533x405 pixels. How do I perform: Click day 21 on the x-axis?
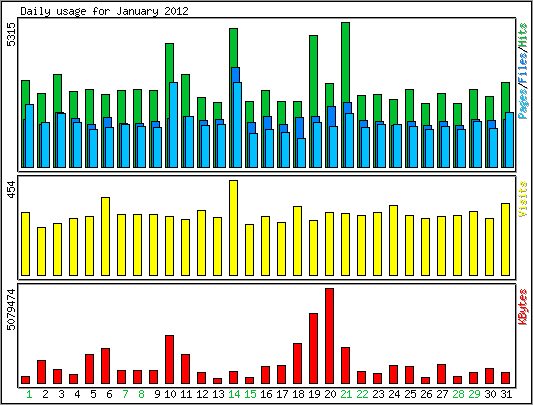pos(346,394)
